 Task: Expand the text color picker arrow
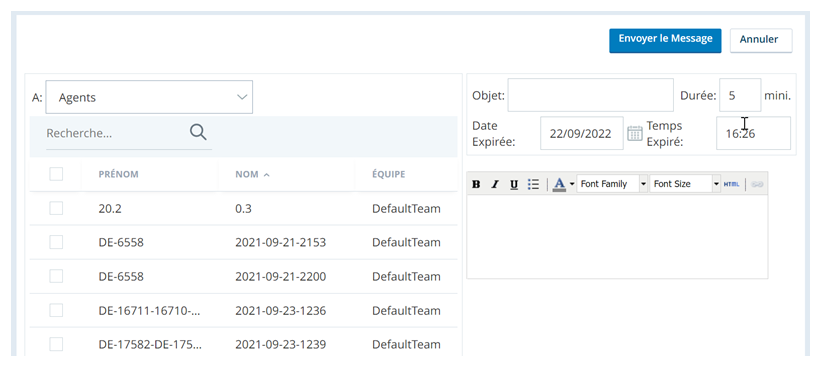pyautogui.click(x=572, y=184)
